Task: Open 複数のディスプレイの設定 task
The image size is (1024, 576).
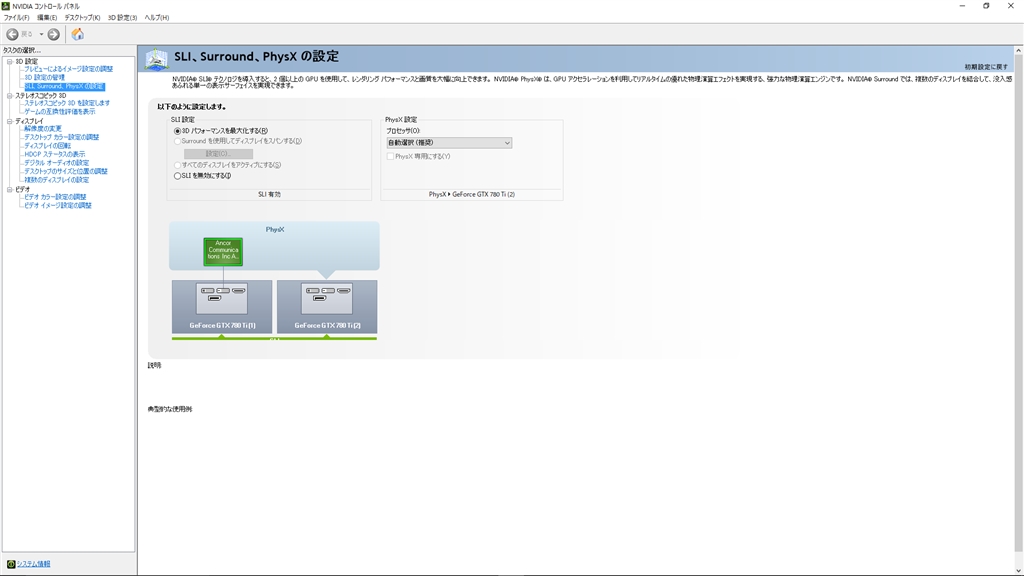Action: [56, 180]
